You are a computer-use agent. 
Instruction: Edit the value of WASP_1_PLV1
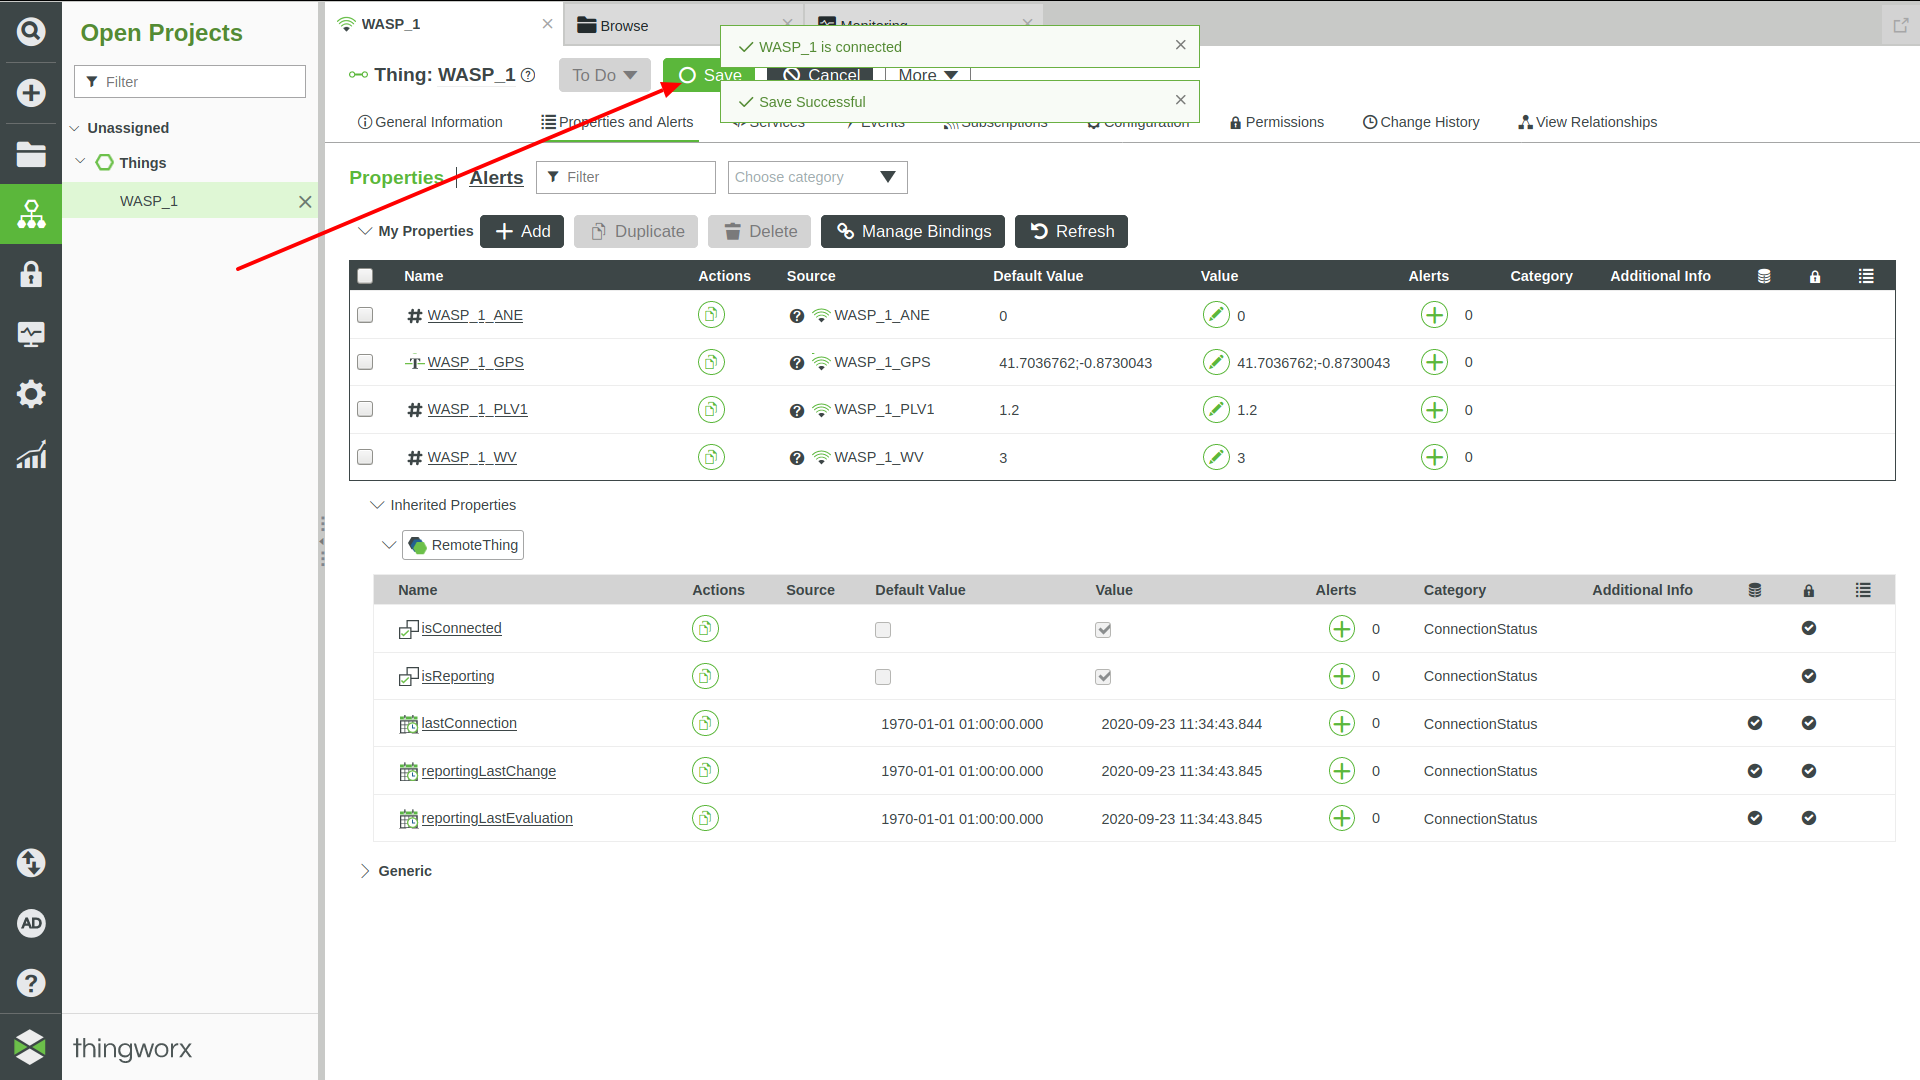point(1216,410)
